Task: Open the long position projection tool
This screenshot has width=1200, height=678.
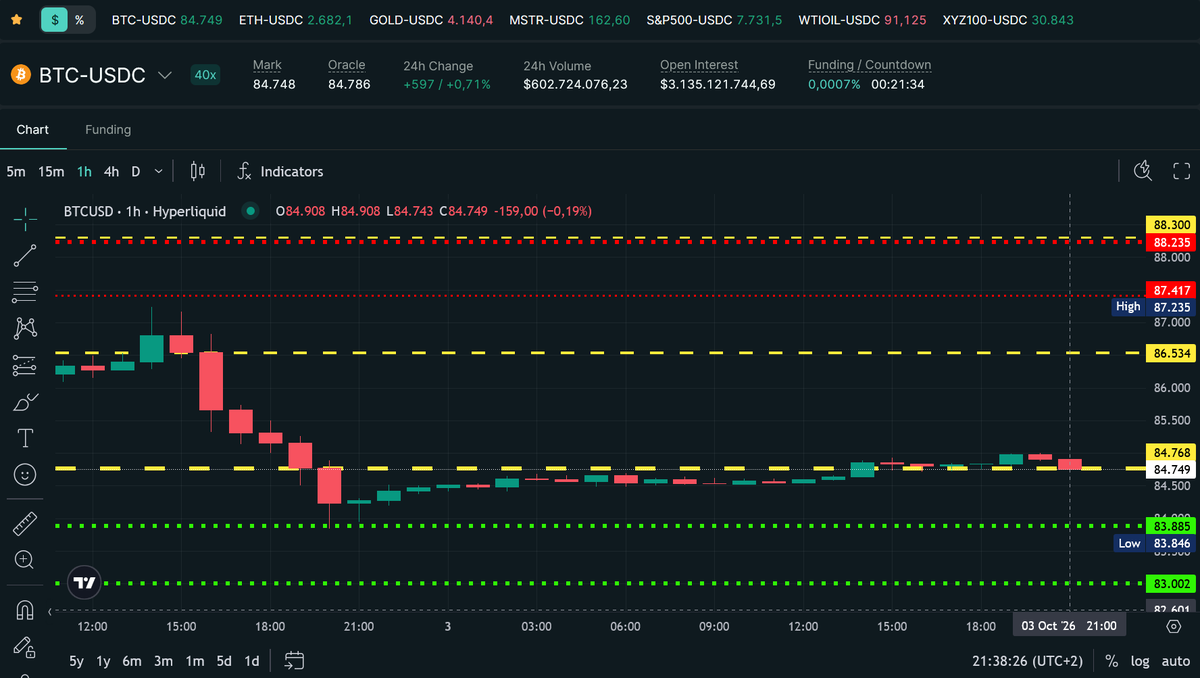Action: [x=25, y=365]
